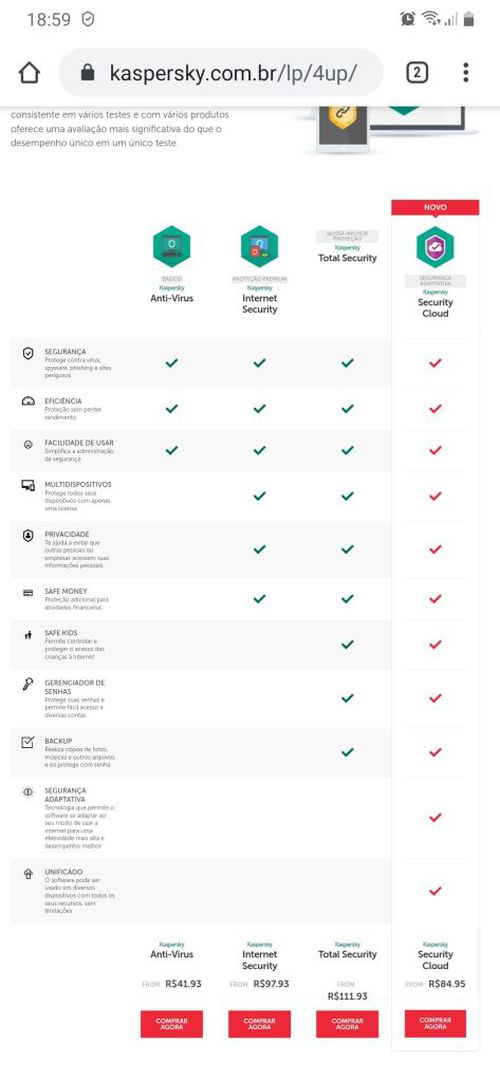Open the tab switcher showing 2 tabs
The width and height of the screenshot is (500, 1082).
click(x=417, y=72)
